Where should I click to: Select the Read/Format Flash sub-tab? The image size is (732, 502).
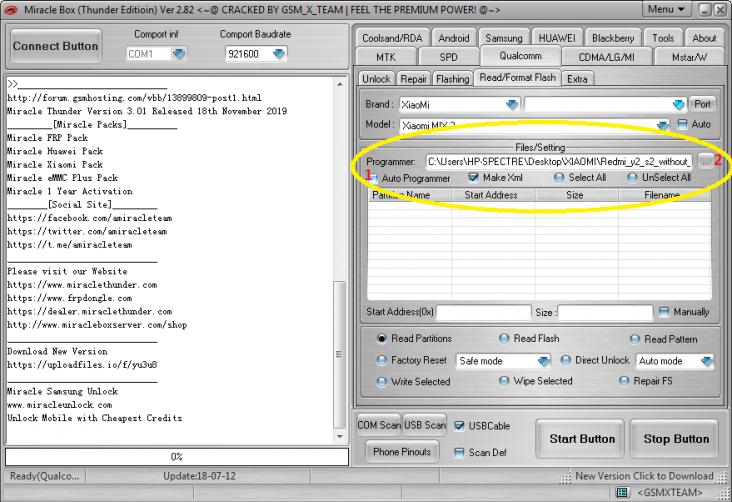pos(518,78)
